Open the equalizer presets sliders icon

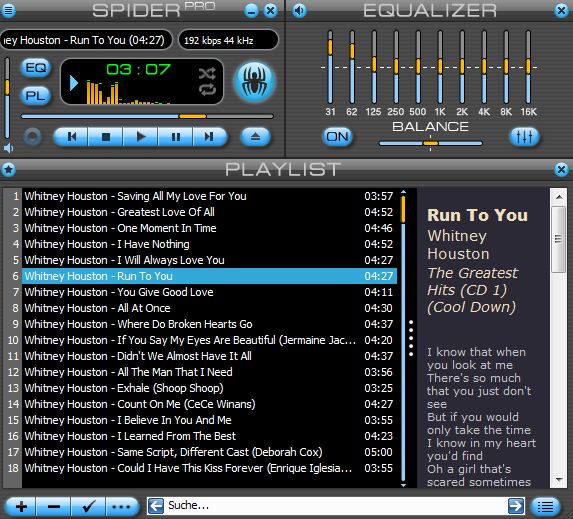pos(524,137)
